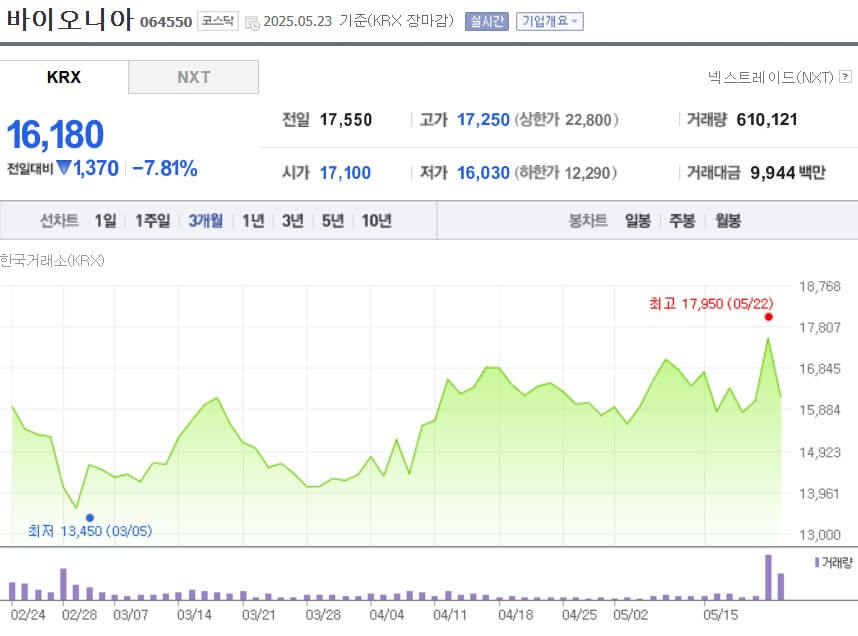Click the 18,768 price axis label

pyautogui.click(x=820, y=286)
